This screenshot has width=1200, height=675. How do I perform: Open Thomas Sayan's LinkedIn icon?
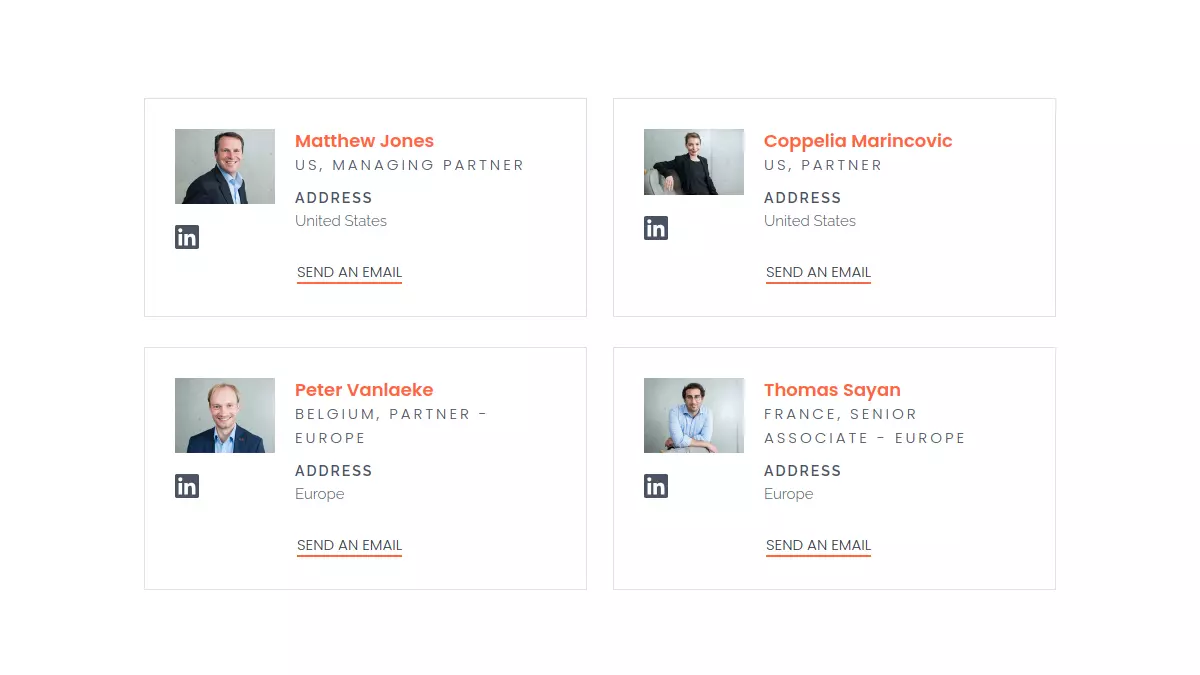pos(656,486)
